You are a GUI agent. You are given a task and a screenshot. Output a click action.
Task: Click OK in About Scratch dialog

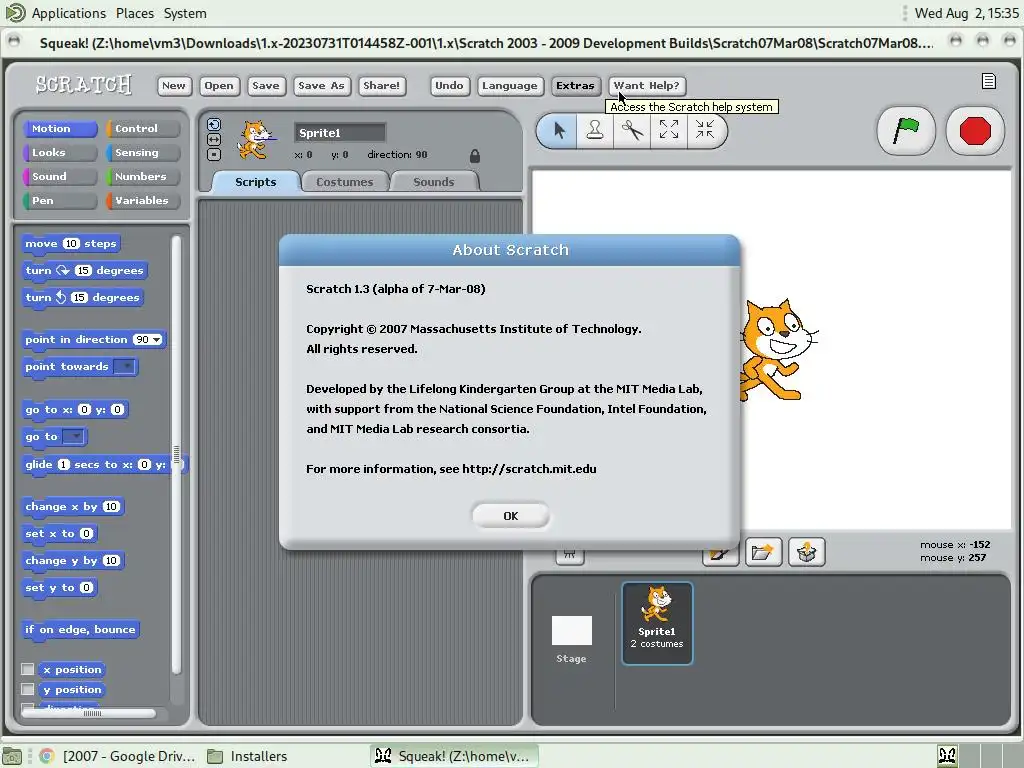(x=511, y=516)
